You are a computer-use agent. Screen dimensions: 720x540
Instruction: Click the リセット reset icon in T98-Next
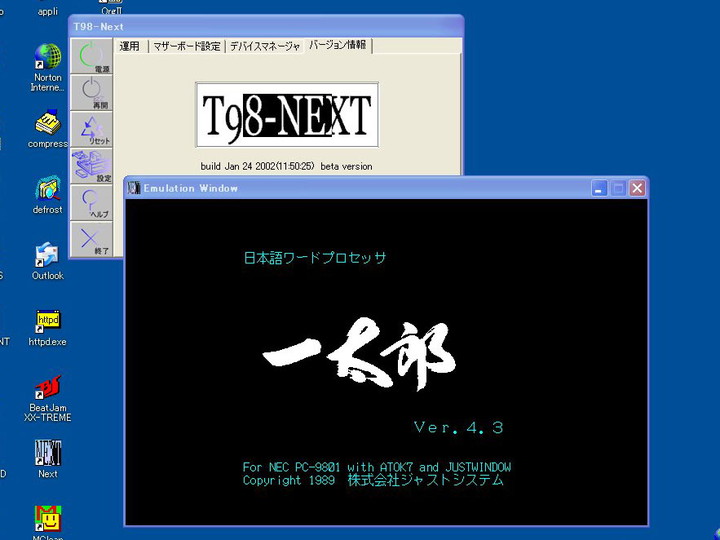91,129
